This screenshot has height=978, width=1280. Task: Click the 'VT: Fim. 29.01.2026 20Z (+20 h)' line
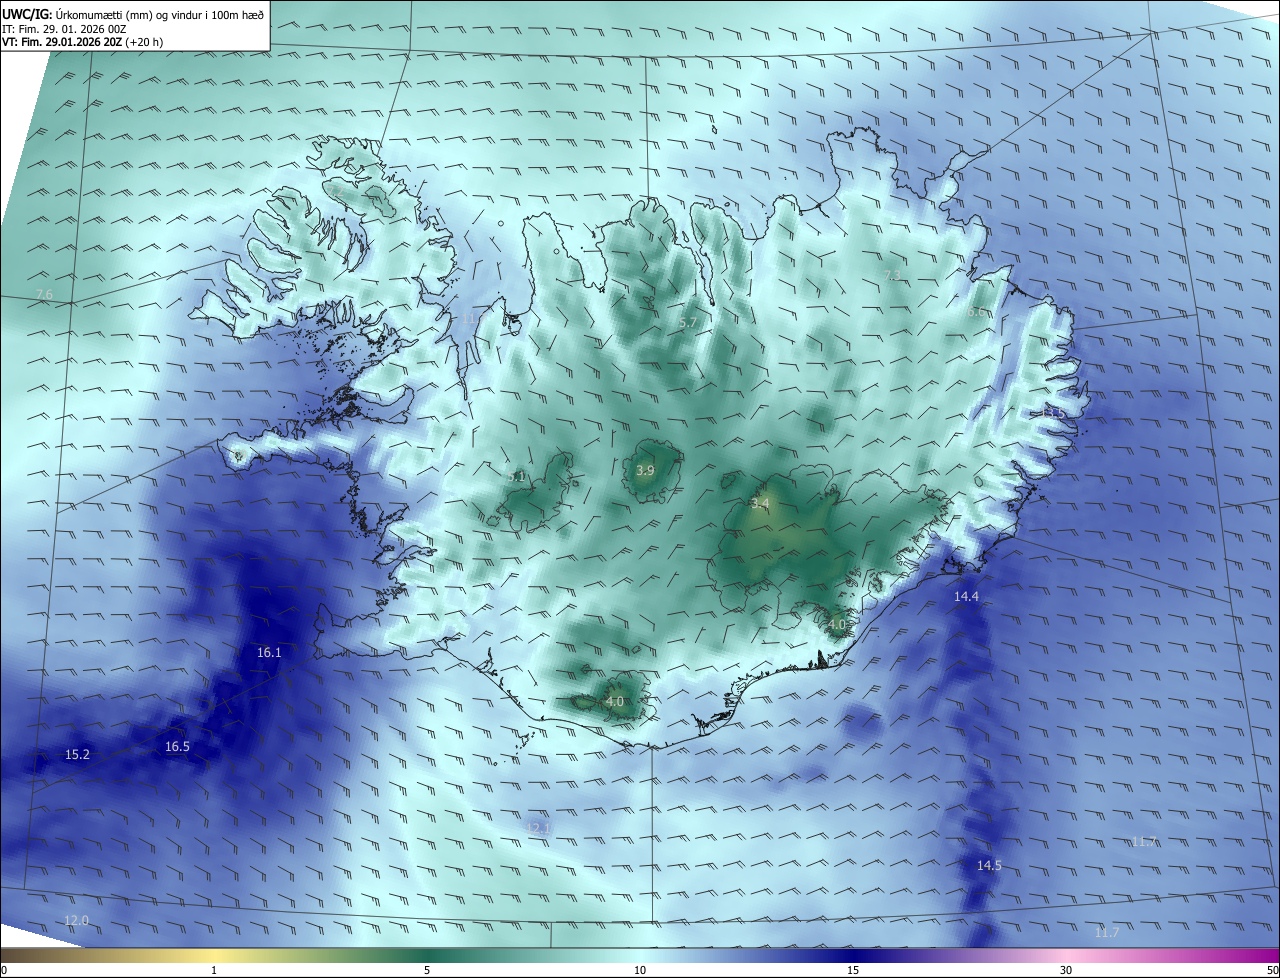83,43
